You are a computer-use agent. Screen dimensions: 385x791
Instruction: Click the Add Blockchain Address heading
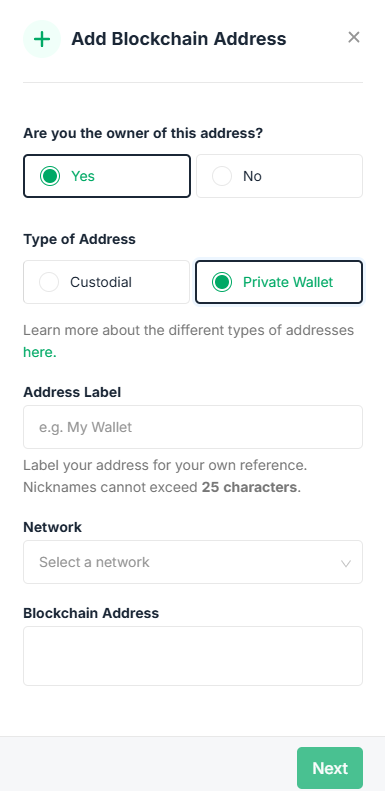(179, 39)
